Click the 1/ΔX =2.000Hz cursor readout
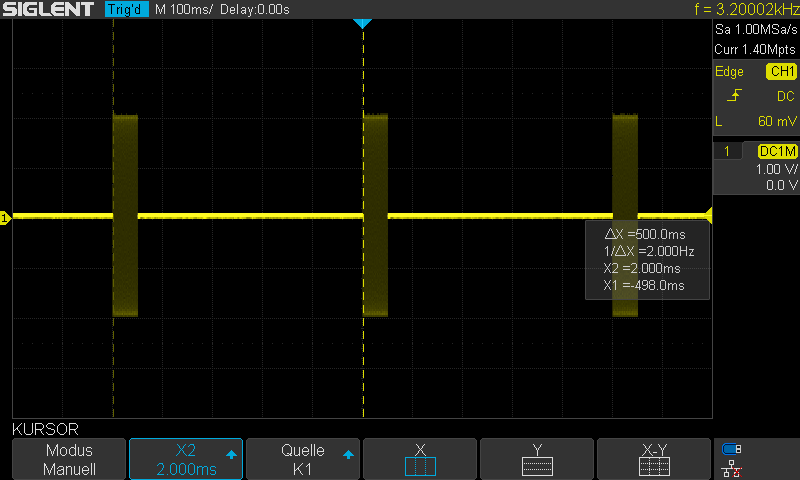800x480 pixels. pyautogui.click(x=649, y=251)
